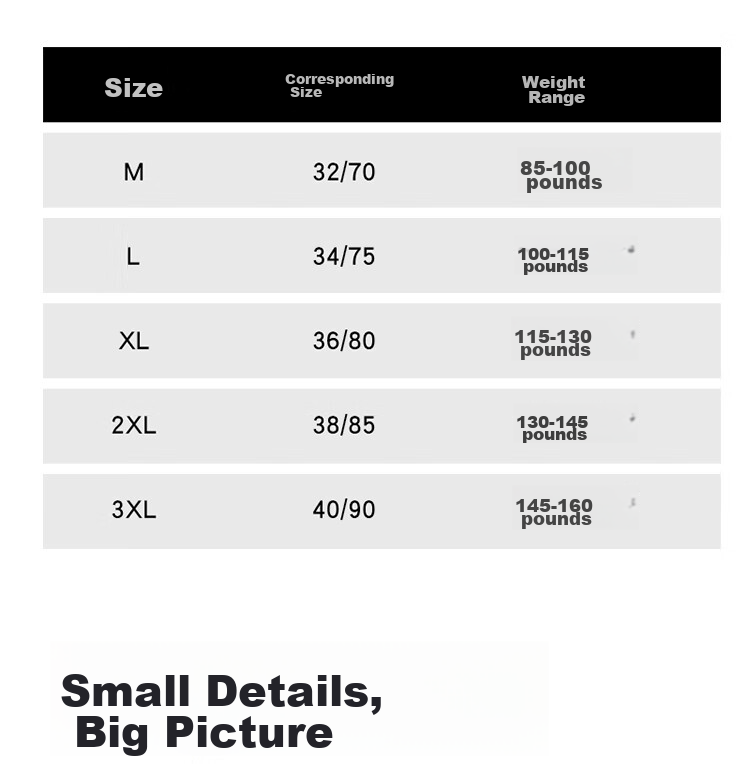The width and height of the screenshot is (750, 764).
Task: Click the 115-130 pounds weight range
Action: tap(553, 344)
